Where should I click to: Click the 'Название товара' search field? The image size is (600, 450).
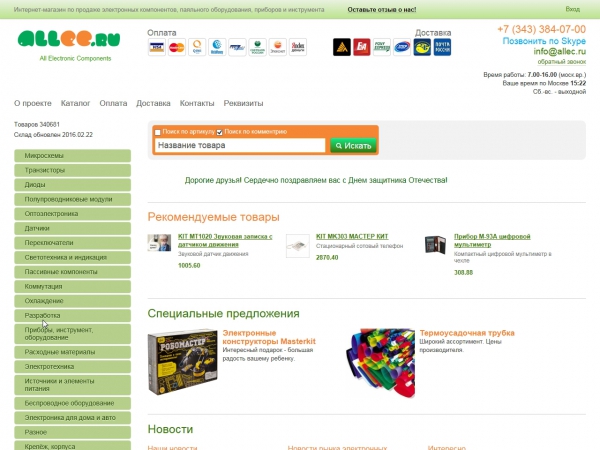click(x=240, y=145)
